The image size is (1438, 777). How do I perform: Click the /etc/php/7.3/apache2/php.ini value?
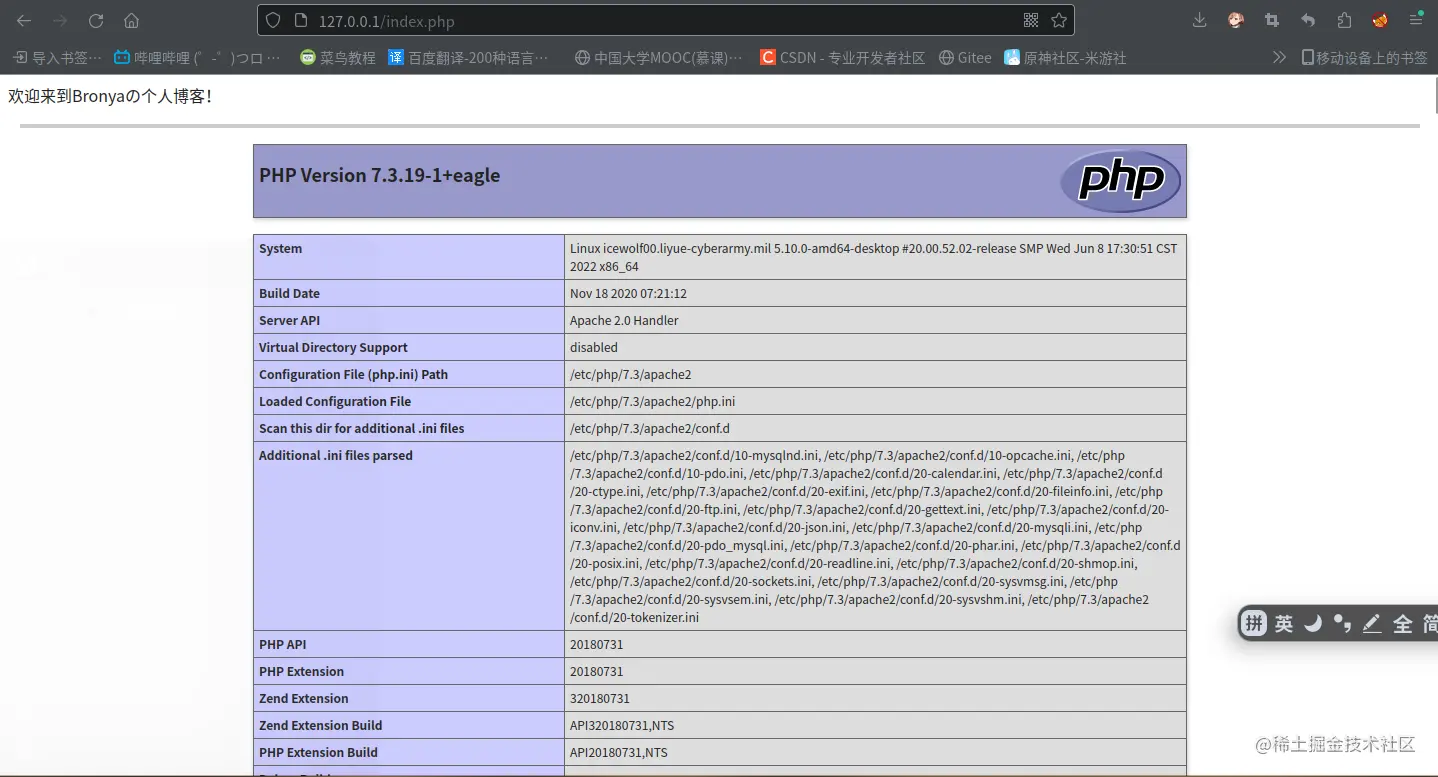click(x=652, y=402)
